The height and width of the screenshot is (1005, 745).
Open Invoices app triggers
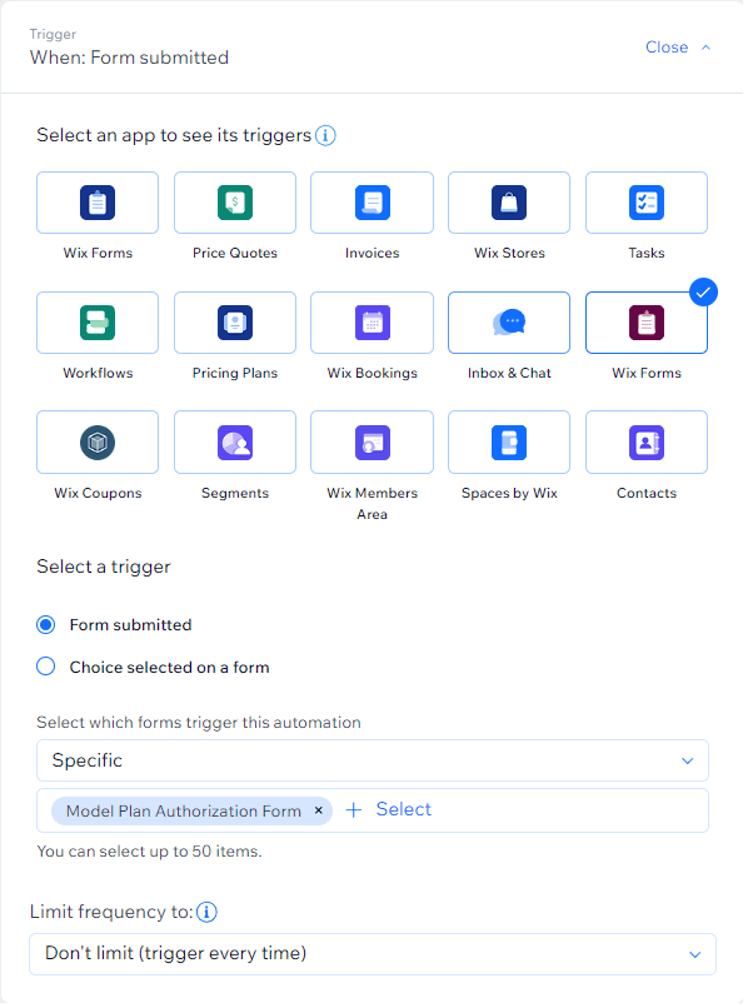(372, 202)
